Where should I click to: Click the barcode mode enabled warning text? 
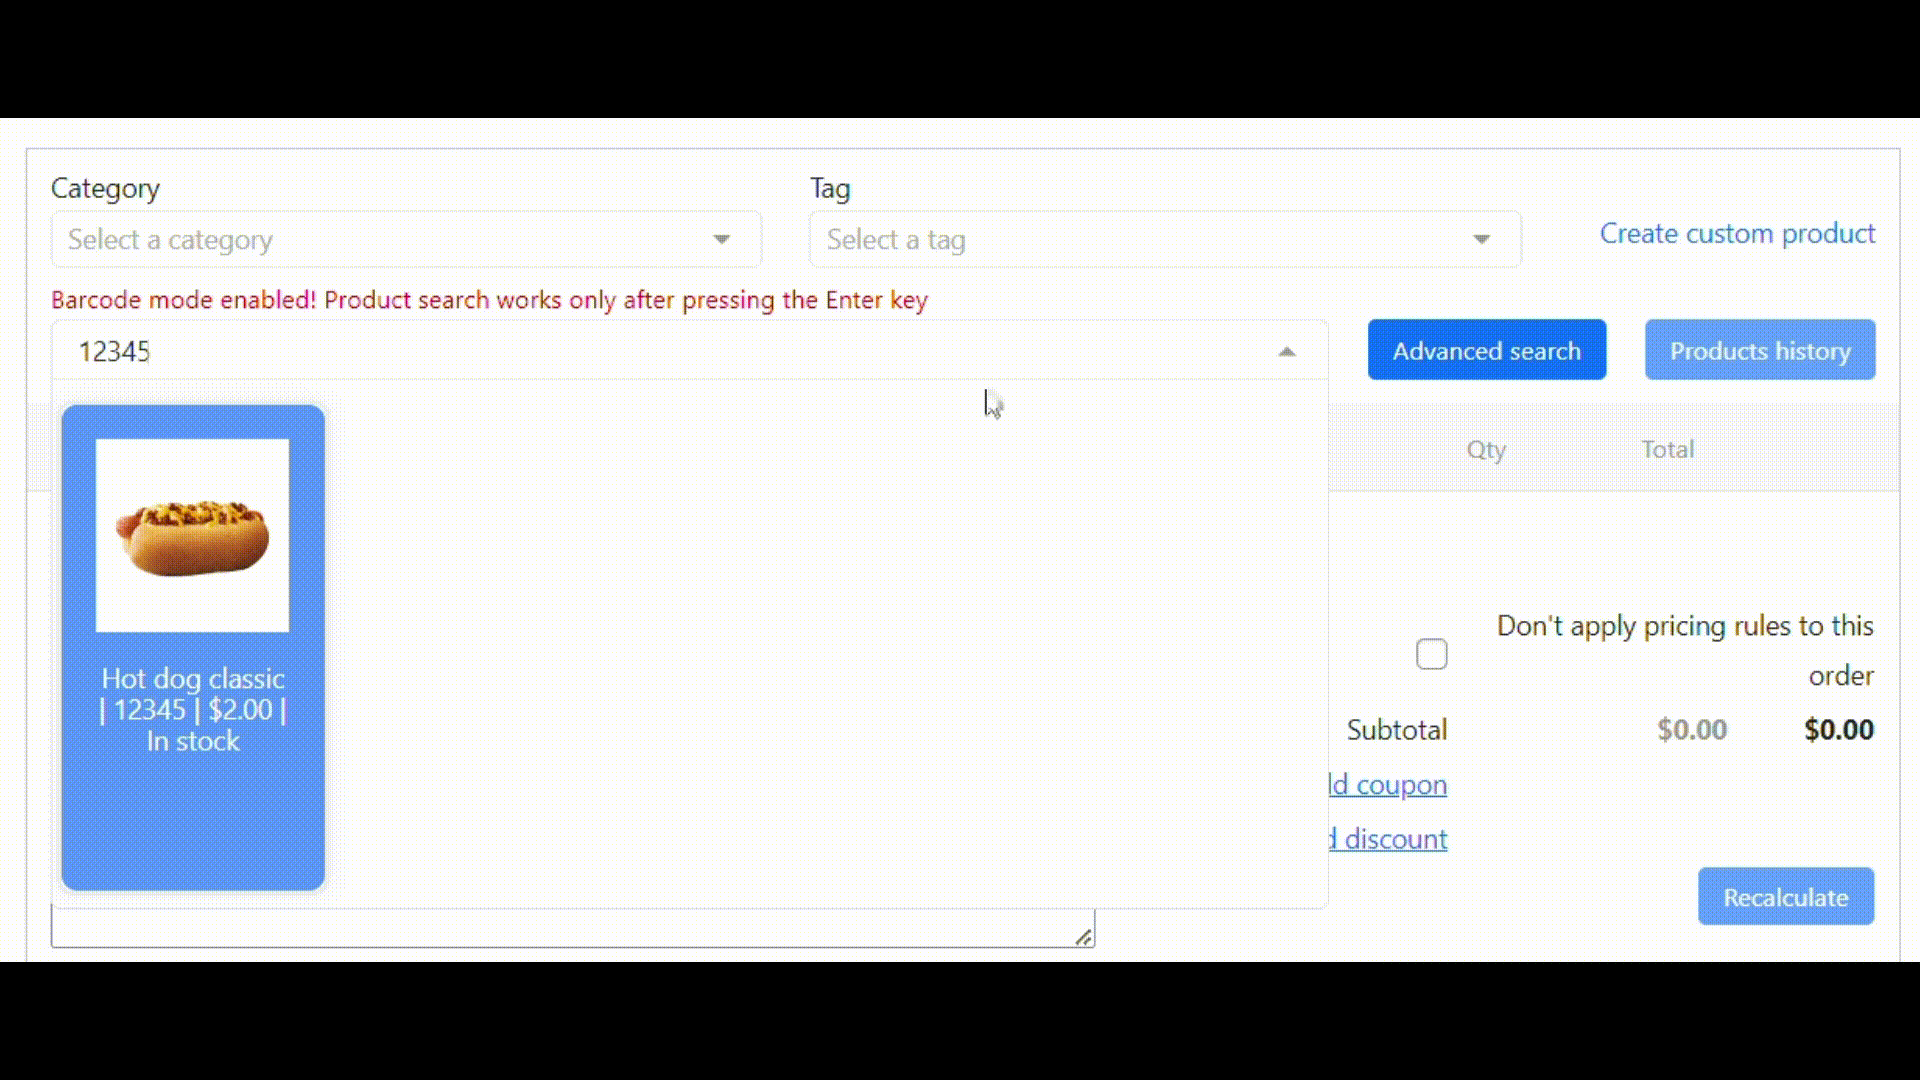(x=489, y=300)
